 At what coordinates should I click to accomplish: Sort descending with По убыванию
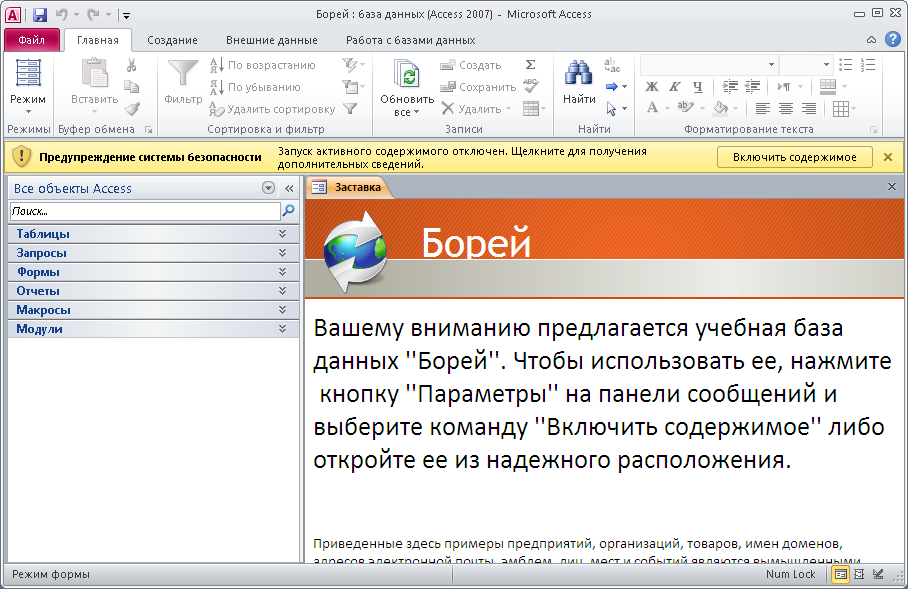pyautogui.click(x=255, y=87)
